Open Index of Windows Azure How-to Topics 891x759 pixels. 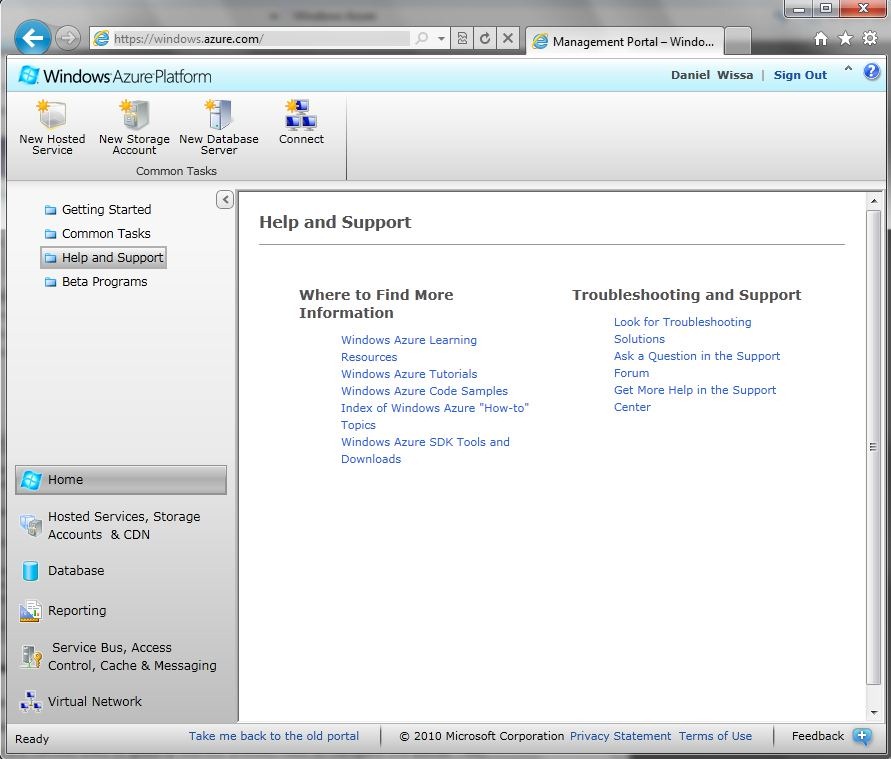435,416
